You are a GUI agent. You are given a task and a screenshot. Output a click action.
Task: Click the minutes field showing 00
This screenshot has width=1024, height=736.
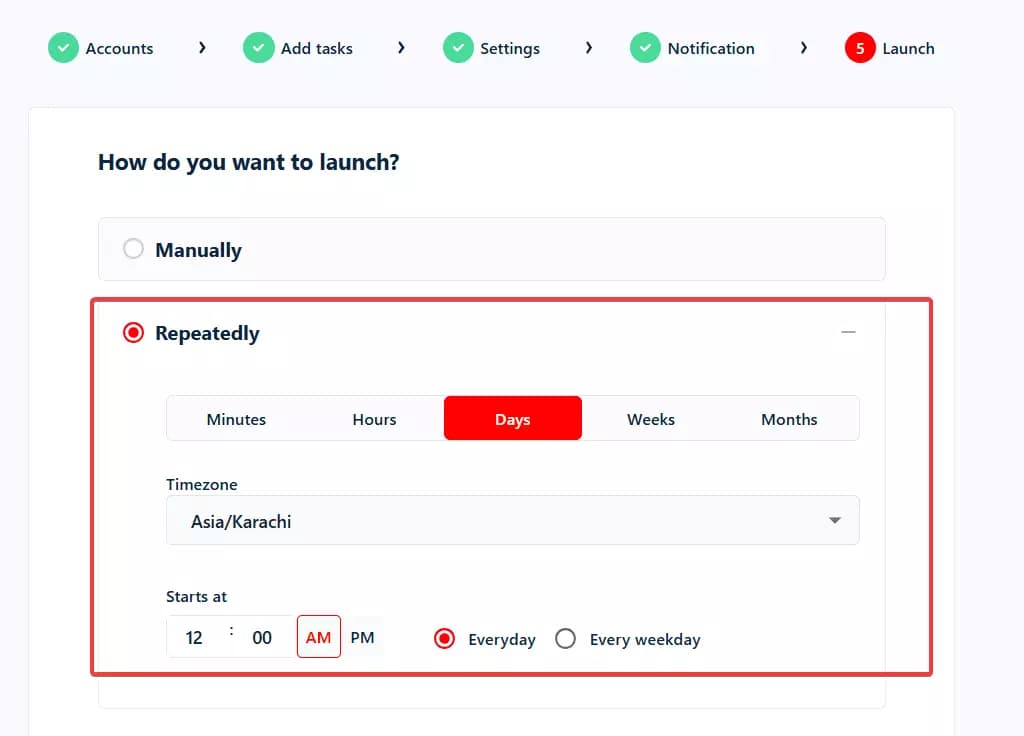pos(262,637)
